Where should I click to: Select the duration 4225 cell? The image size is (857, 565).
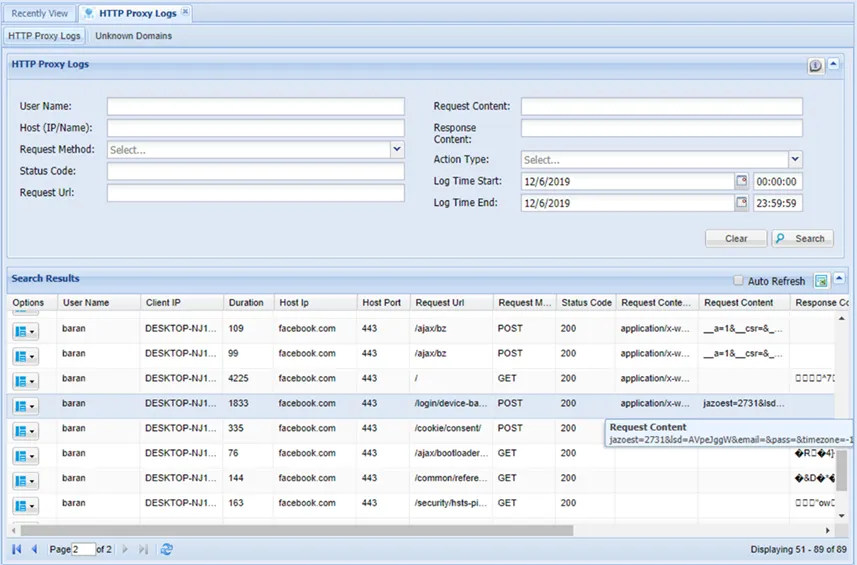(x=248, y=378)
